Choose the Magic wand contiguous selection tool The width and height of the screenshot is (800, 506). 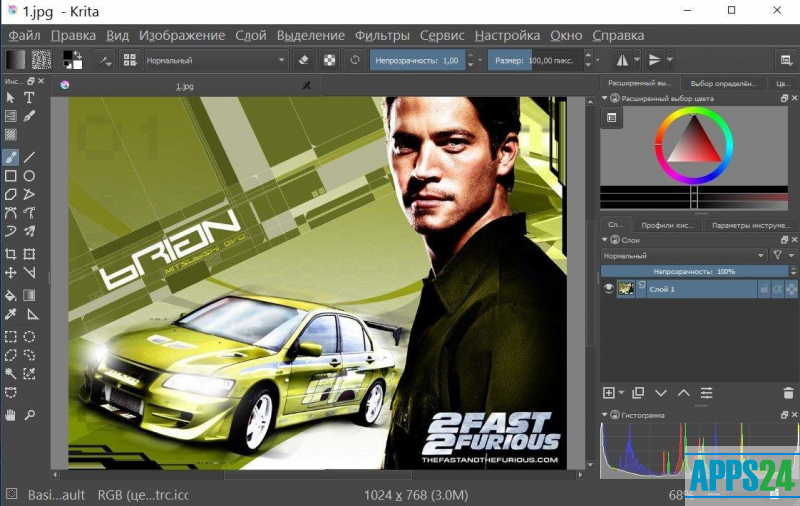click(10, 374)
